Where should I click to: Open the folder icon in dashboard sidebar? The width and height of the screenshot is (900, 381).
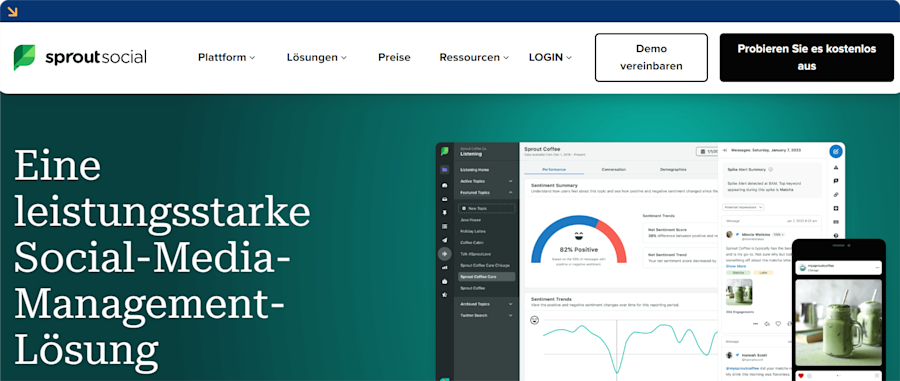pyautogui.click(x=444, y=170)
